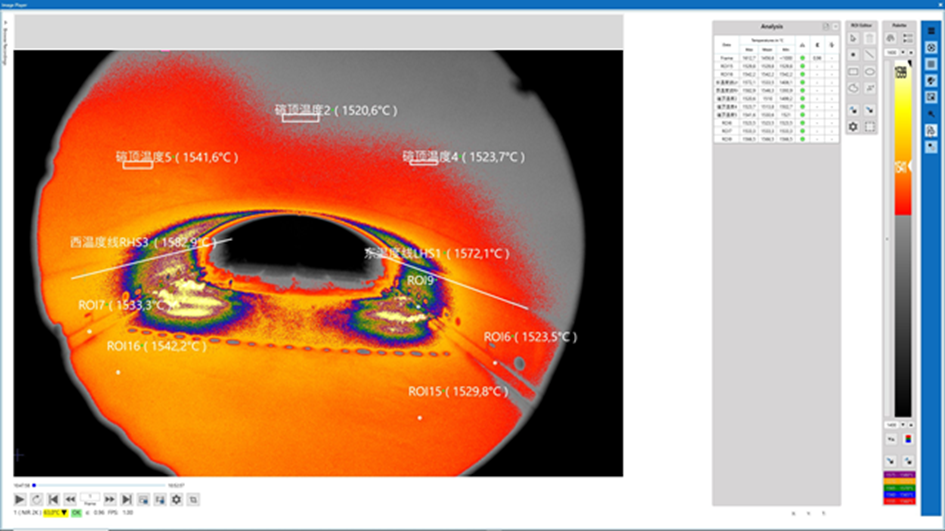Click the document report icon in blue sidebar
945x531 pixels.
[931, 130]
